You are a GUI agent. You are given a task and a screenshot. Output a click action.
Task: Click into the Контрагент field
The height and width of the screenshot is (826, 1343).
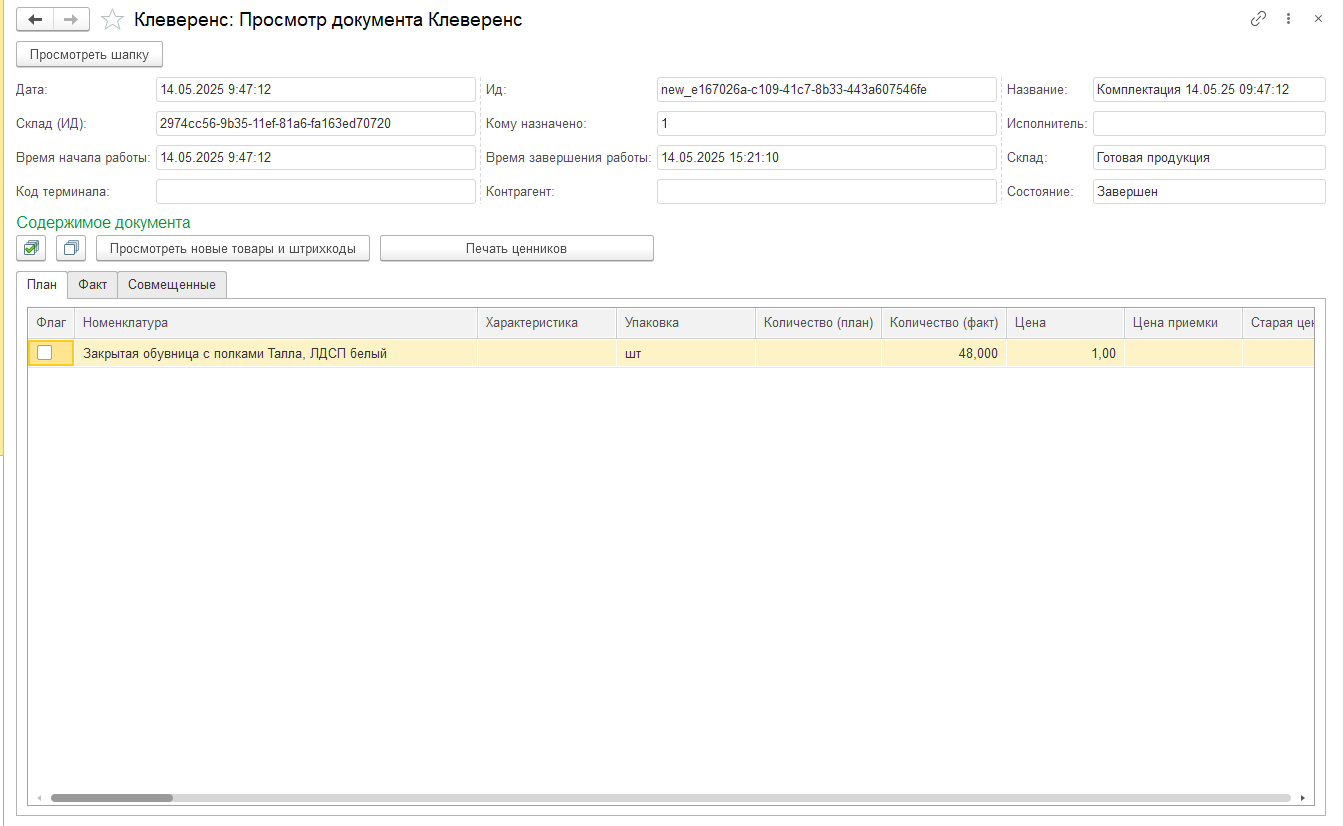pyautogui.click(x=826, y=192)
